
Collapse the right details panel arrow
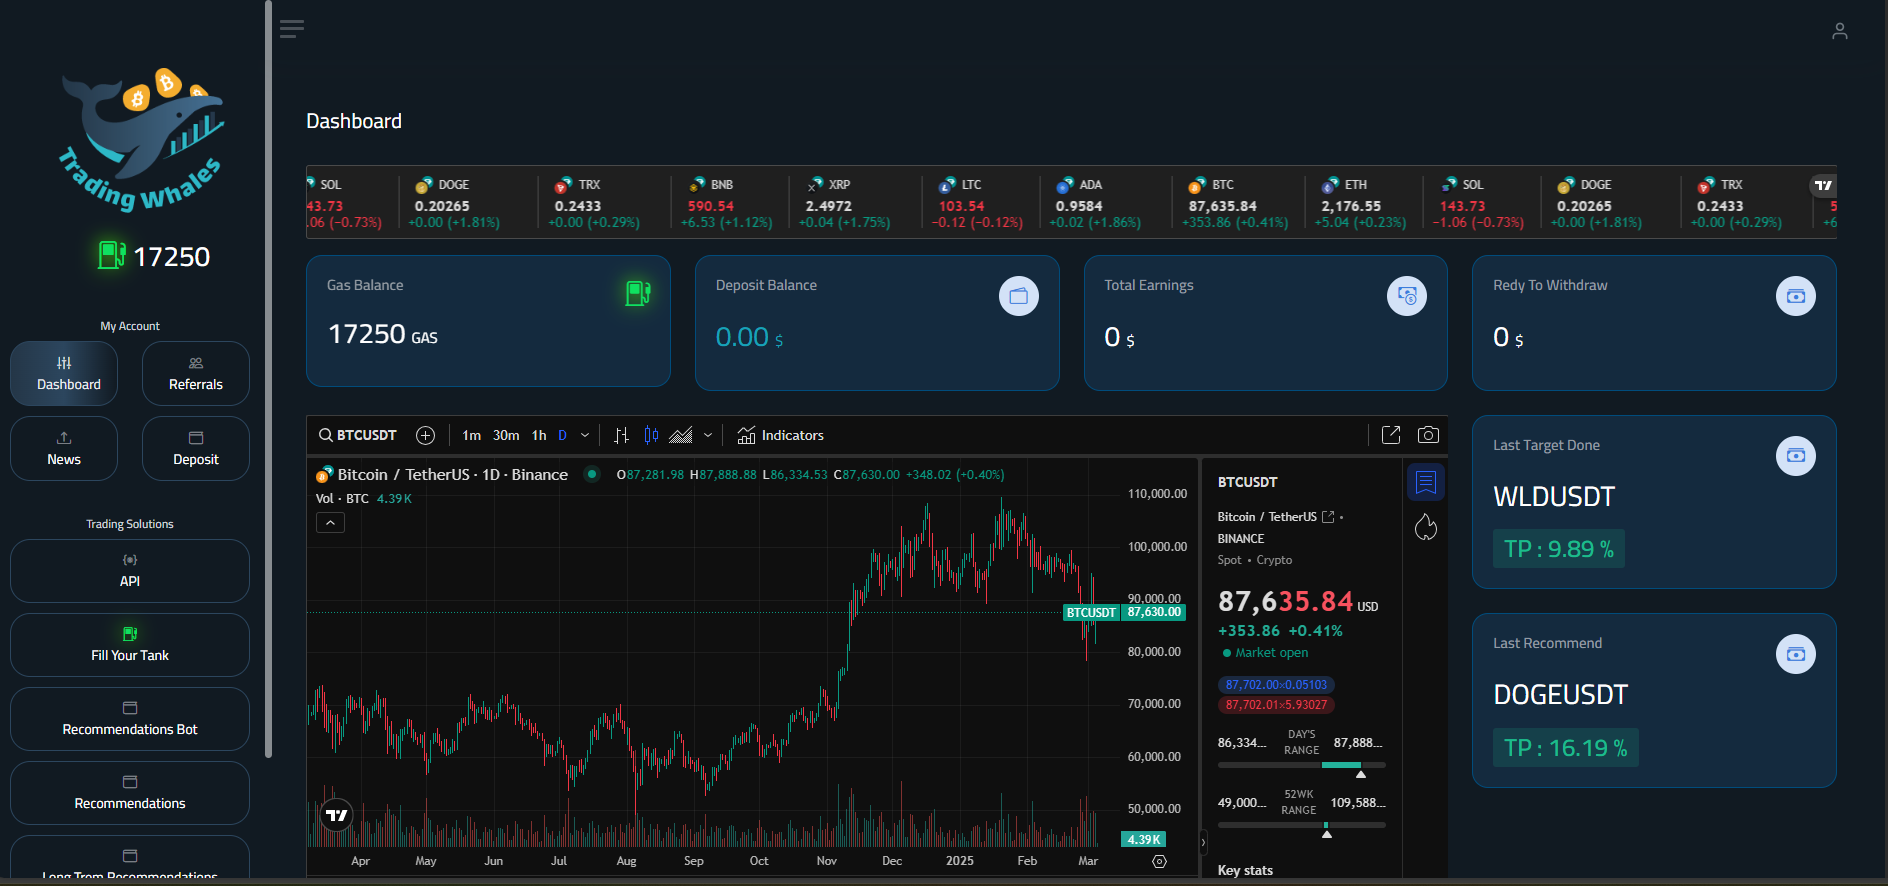tap(1203, 843)
